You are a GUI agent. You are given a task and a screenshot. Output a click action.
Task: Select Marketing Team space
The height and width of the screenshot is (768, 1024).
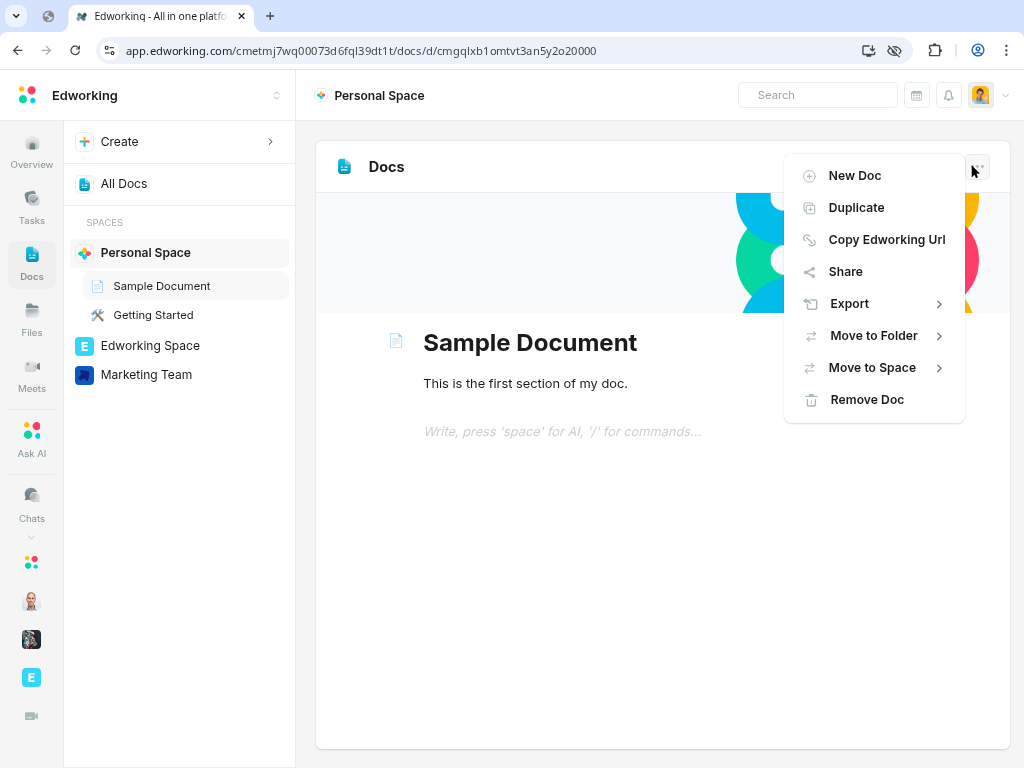pos(146,375)
